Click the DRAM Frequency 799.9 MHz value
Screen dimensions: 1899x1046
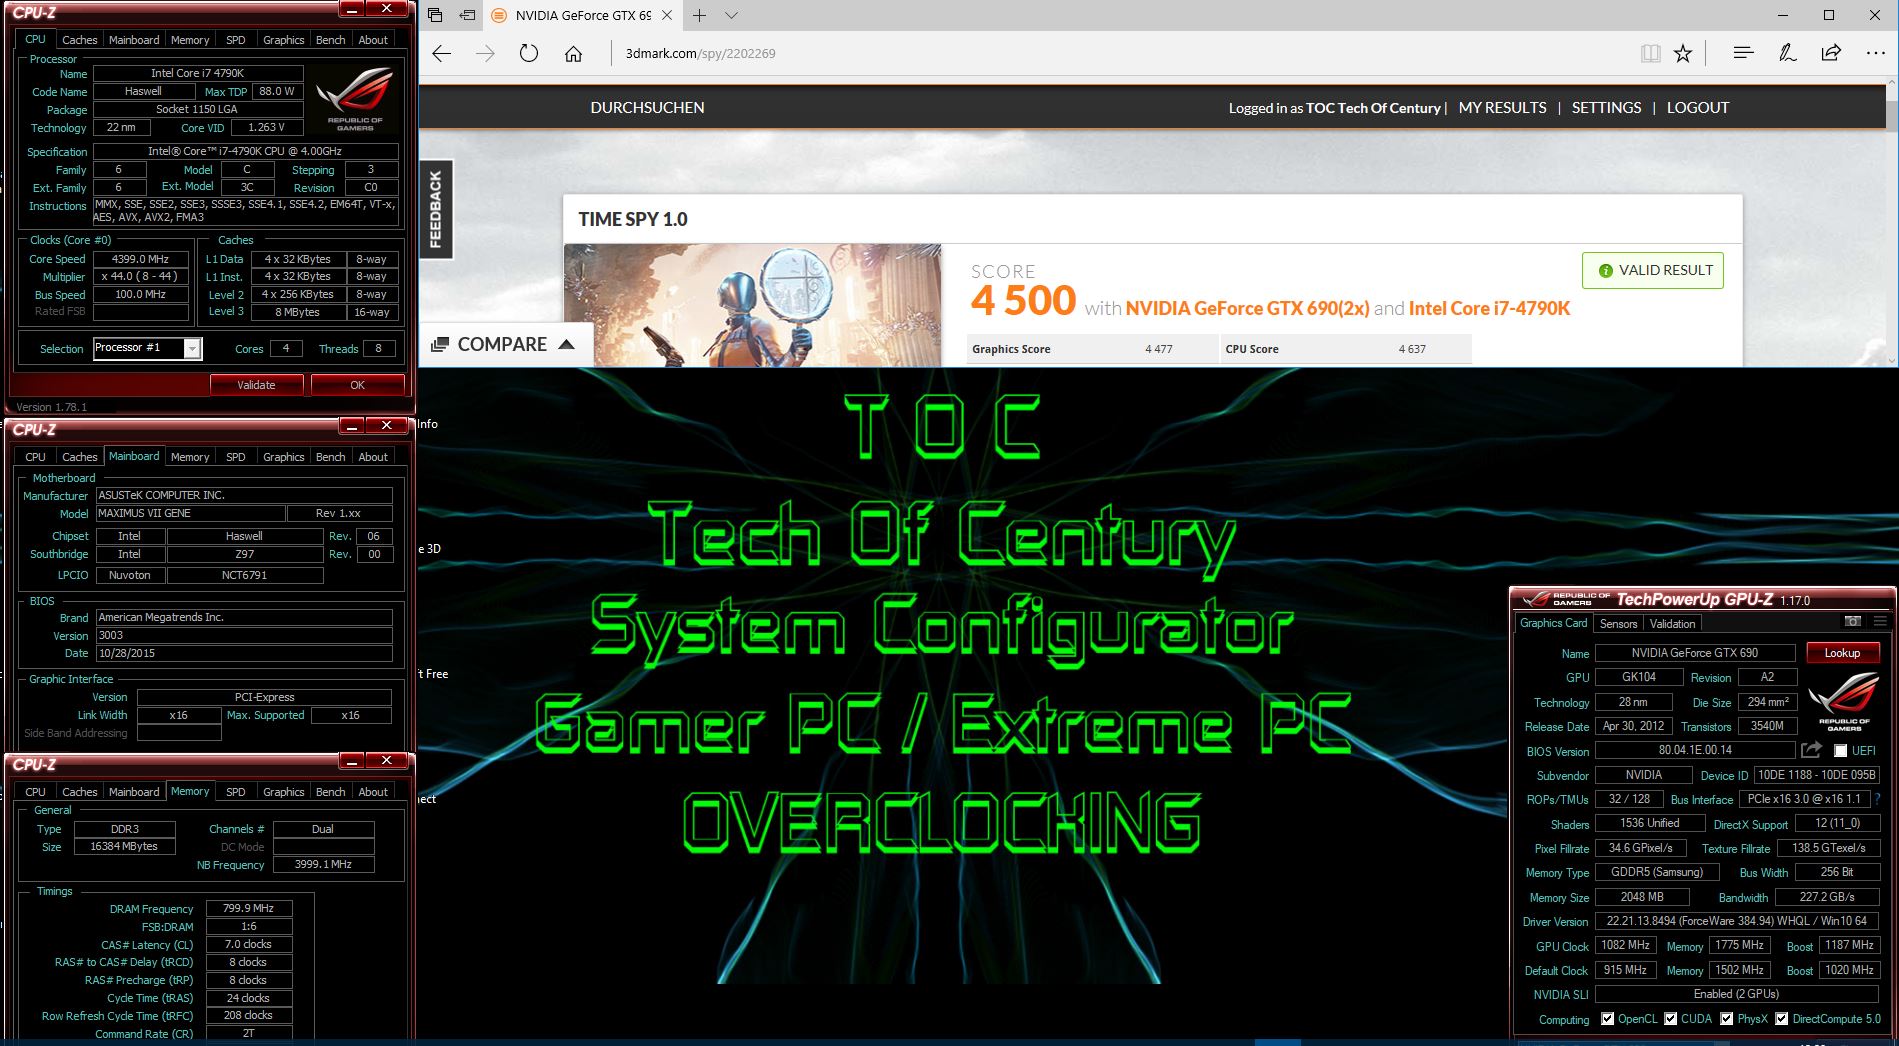tap(249, 909)
